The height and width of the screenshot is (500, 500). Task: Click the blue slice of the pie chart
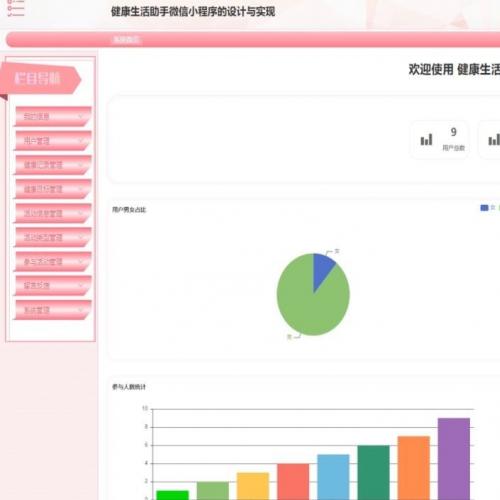tap(322, 269)
